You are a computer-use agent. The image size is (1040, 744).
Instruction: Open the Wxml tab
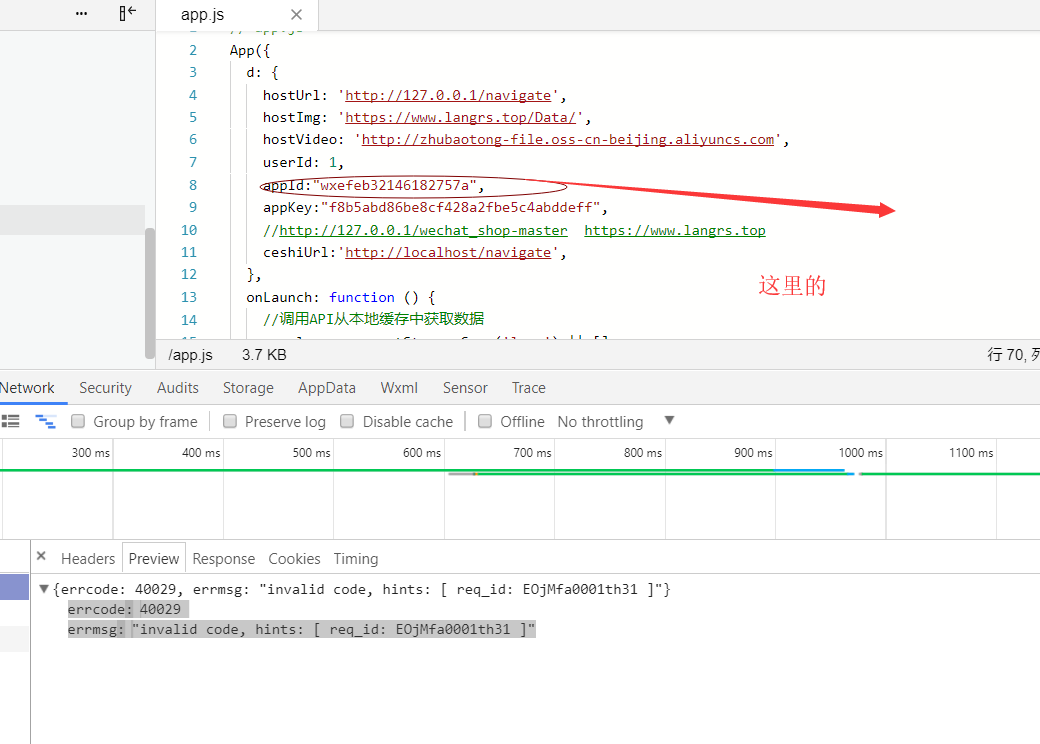click(399, 388)
